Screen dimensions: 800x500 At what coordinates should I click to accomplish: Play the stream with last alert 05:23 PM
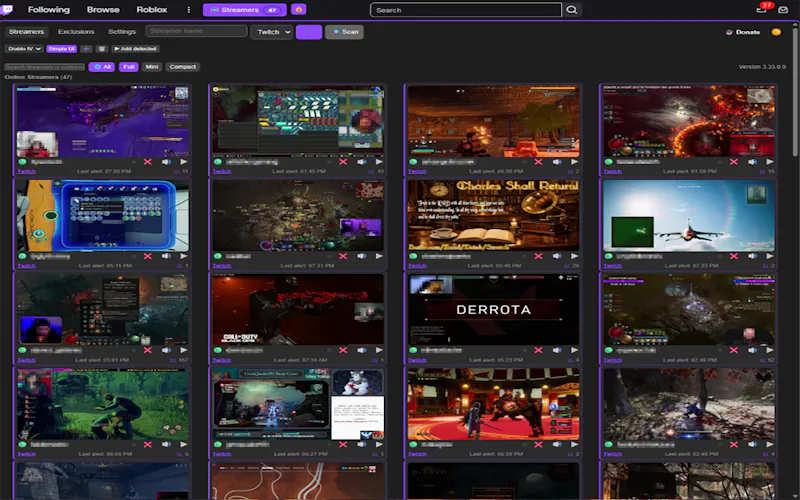(574, 350)
